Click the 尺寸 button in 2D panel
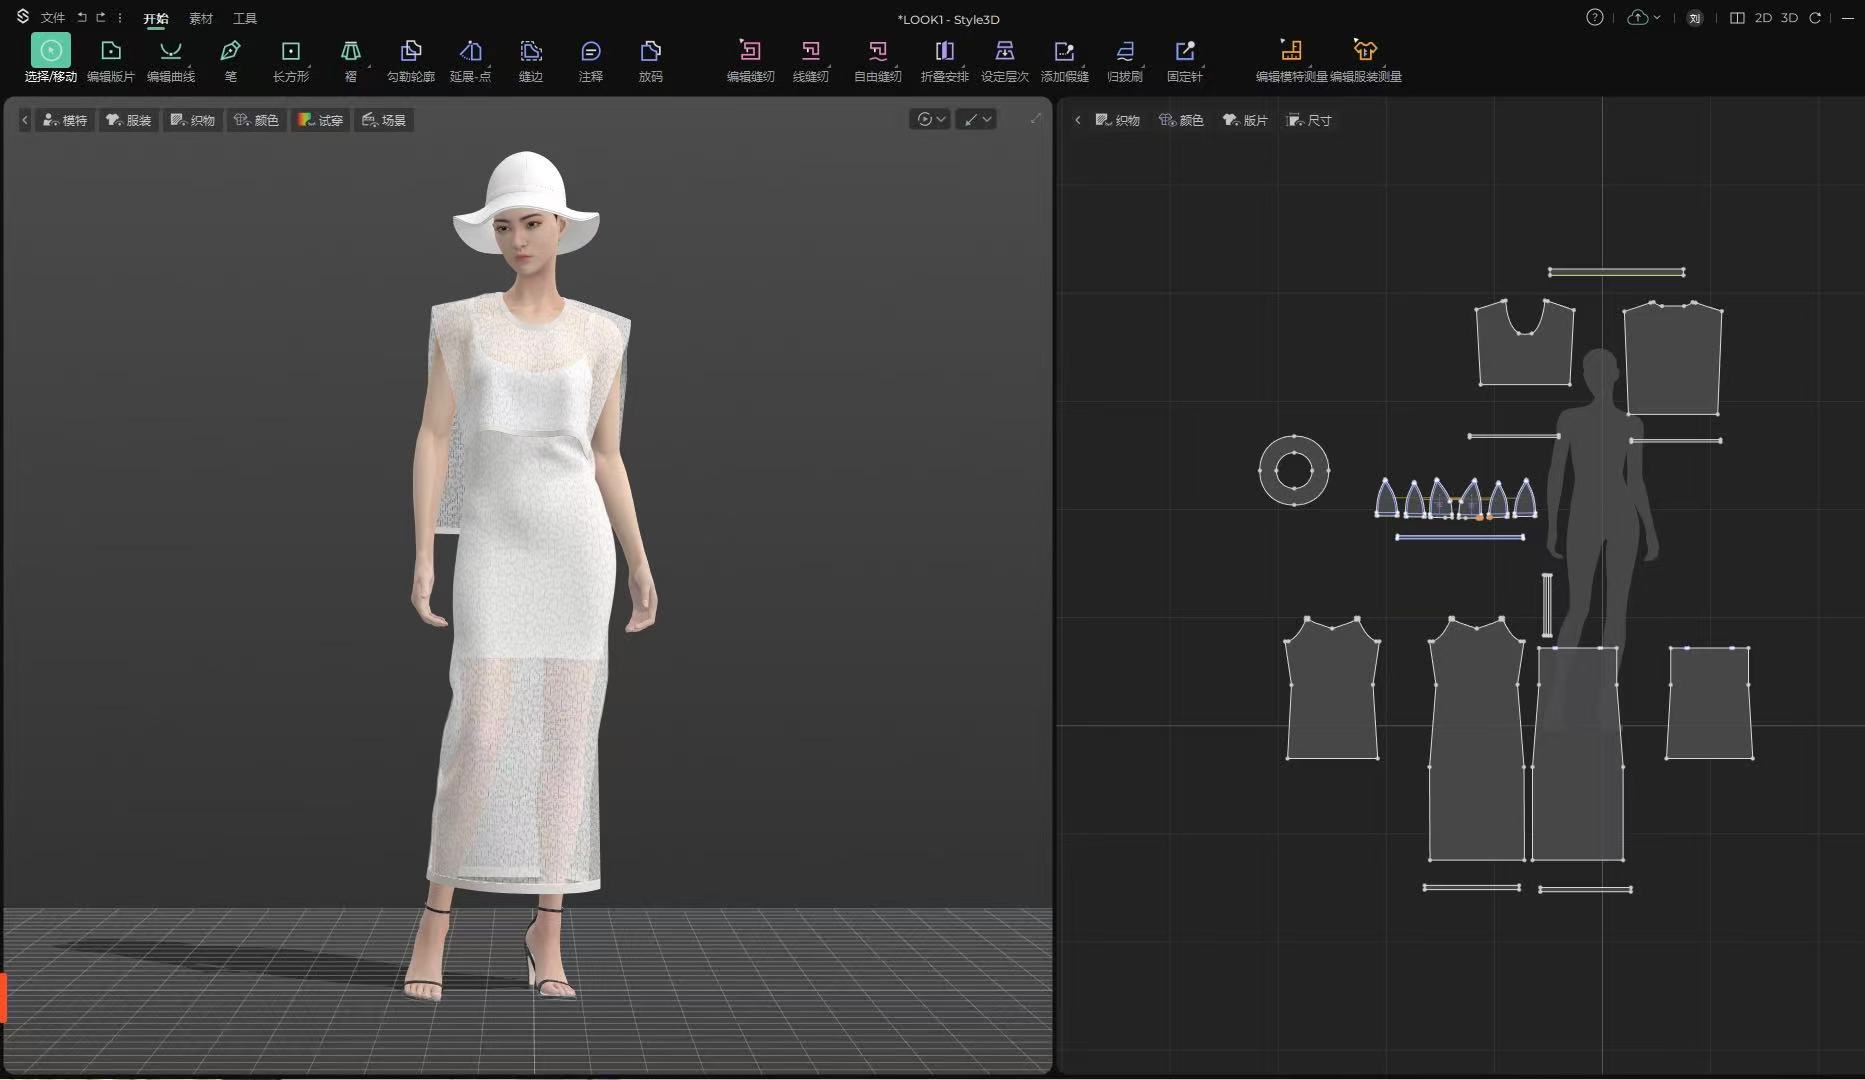The height and width of the screenshot is (1080, 1865). (1309, 120)
